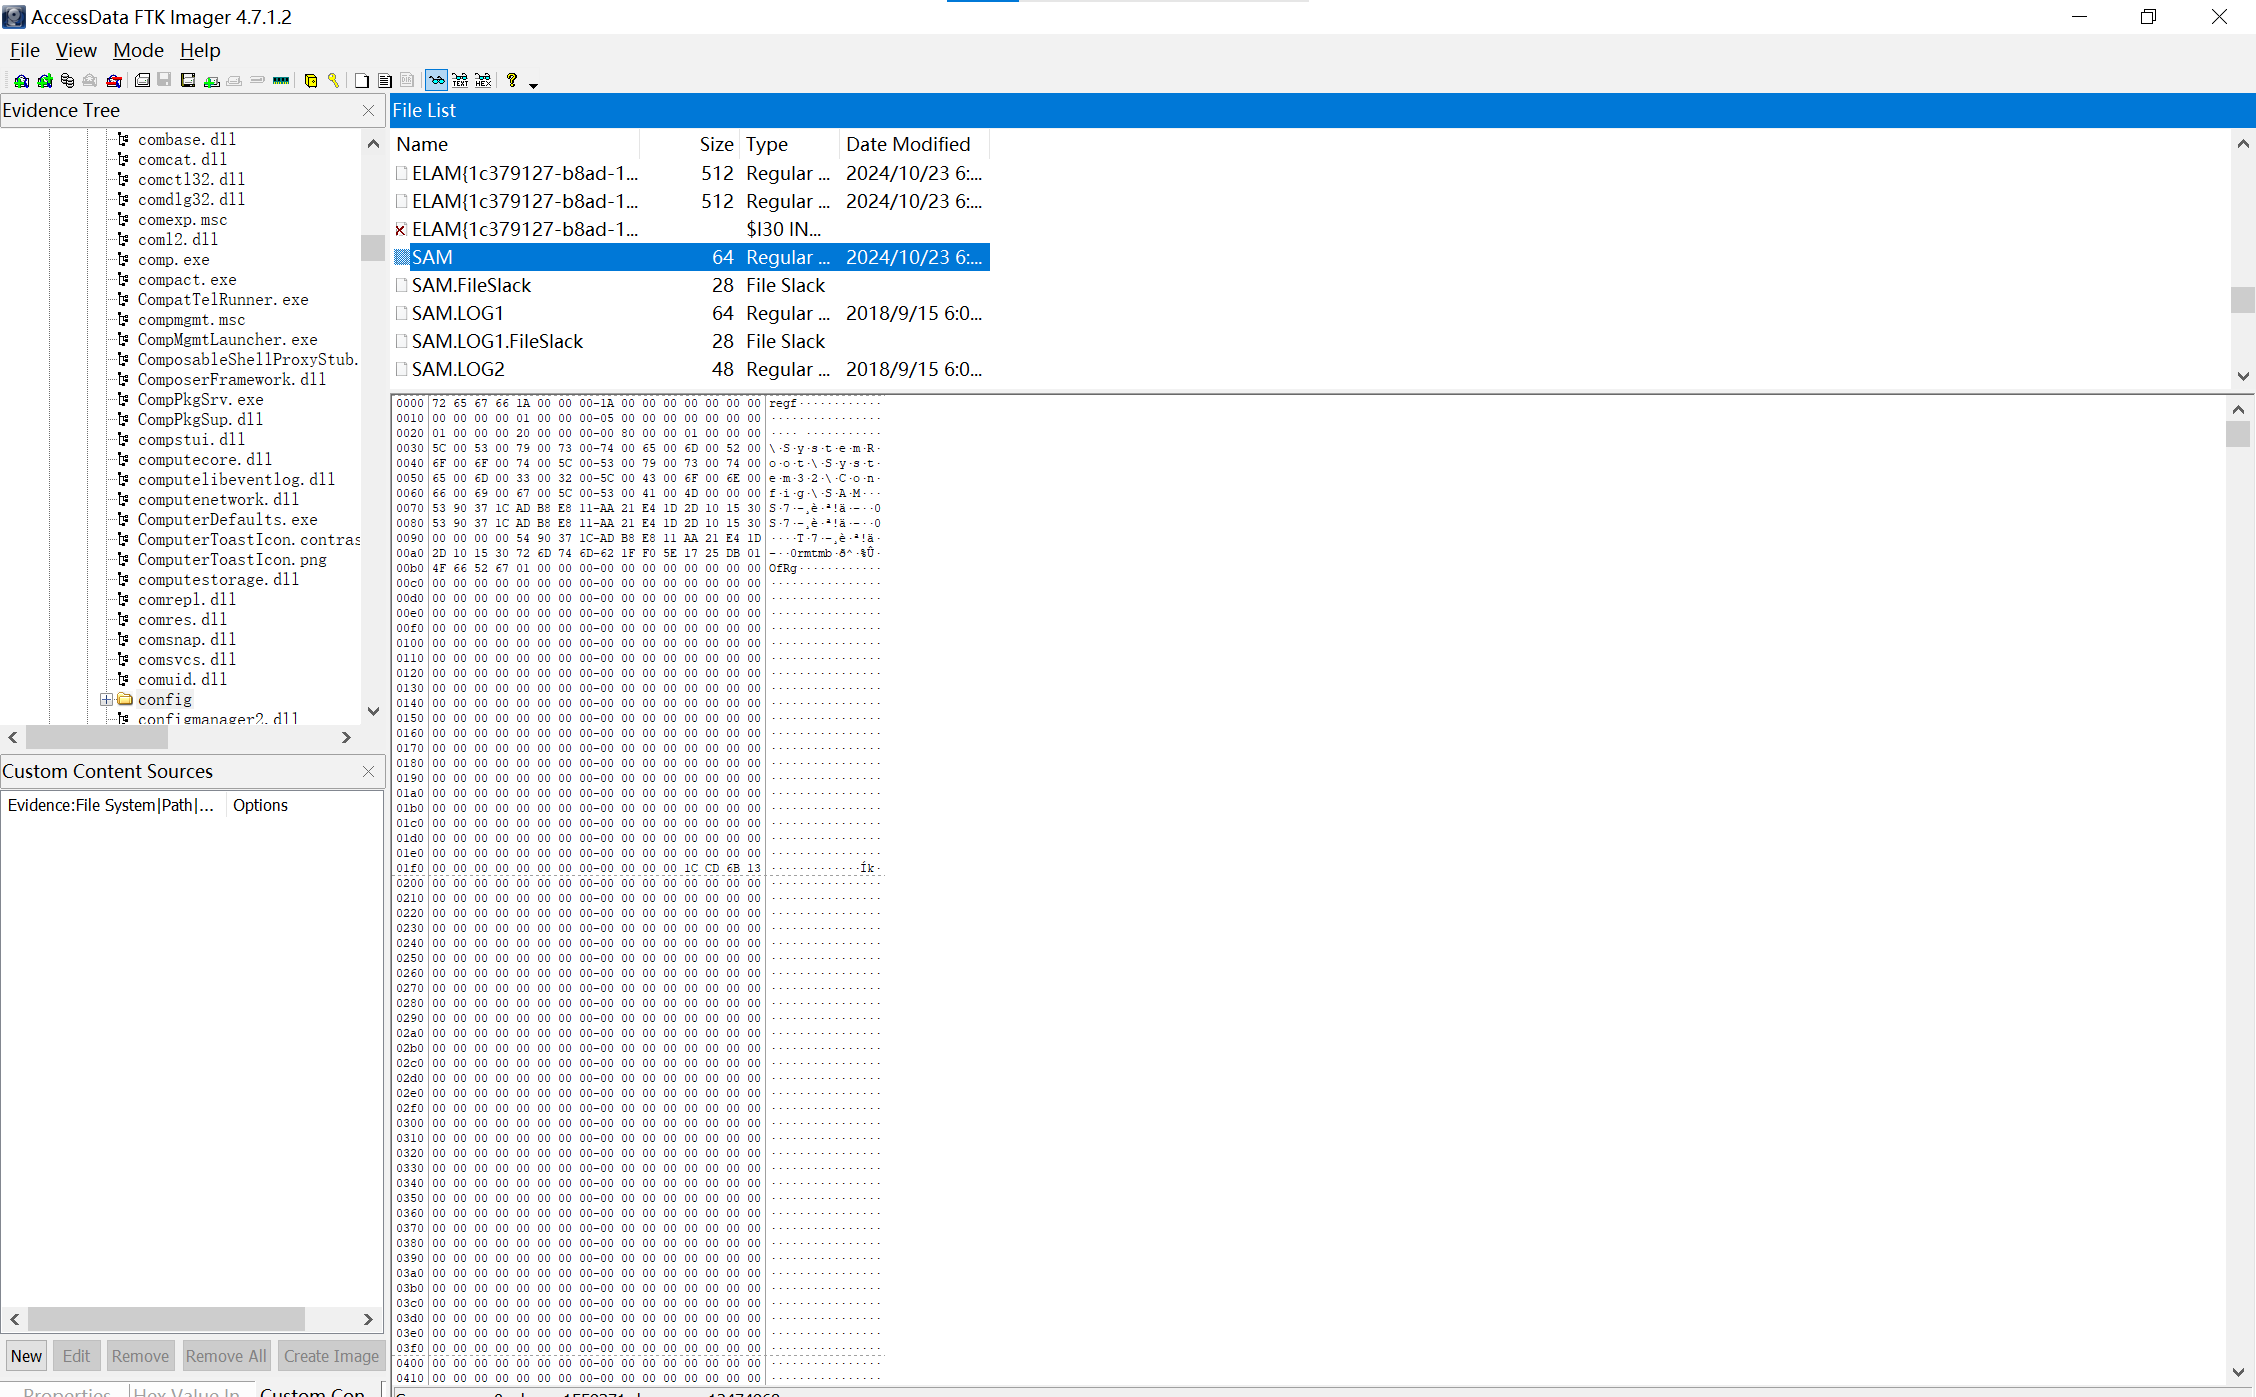This screenshot has height=1397, width=2256.
Task: Sort file list by Type column
Action: click(790, 144)
